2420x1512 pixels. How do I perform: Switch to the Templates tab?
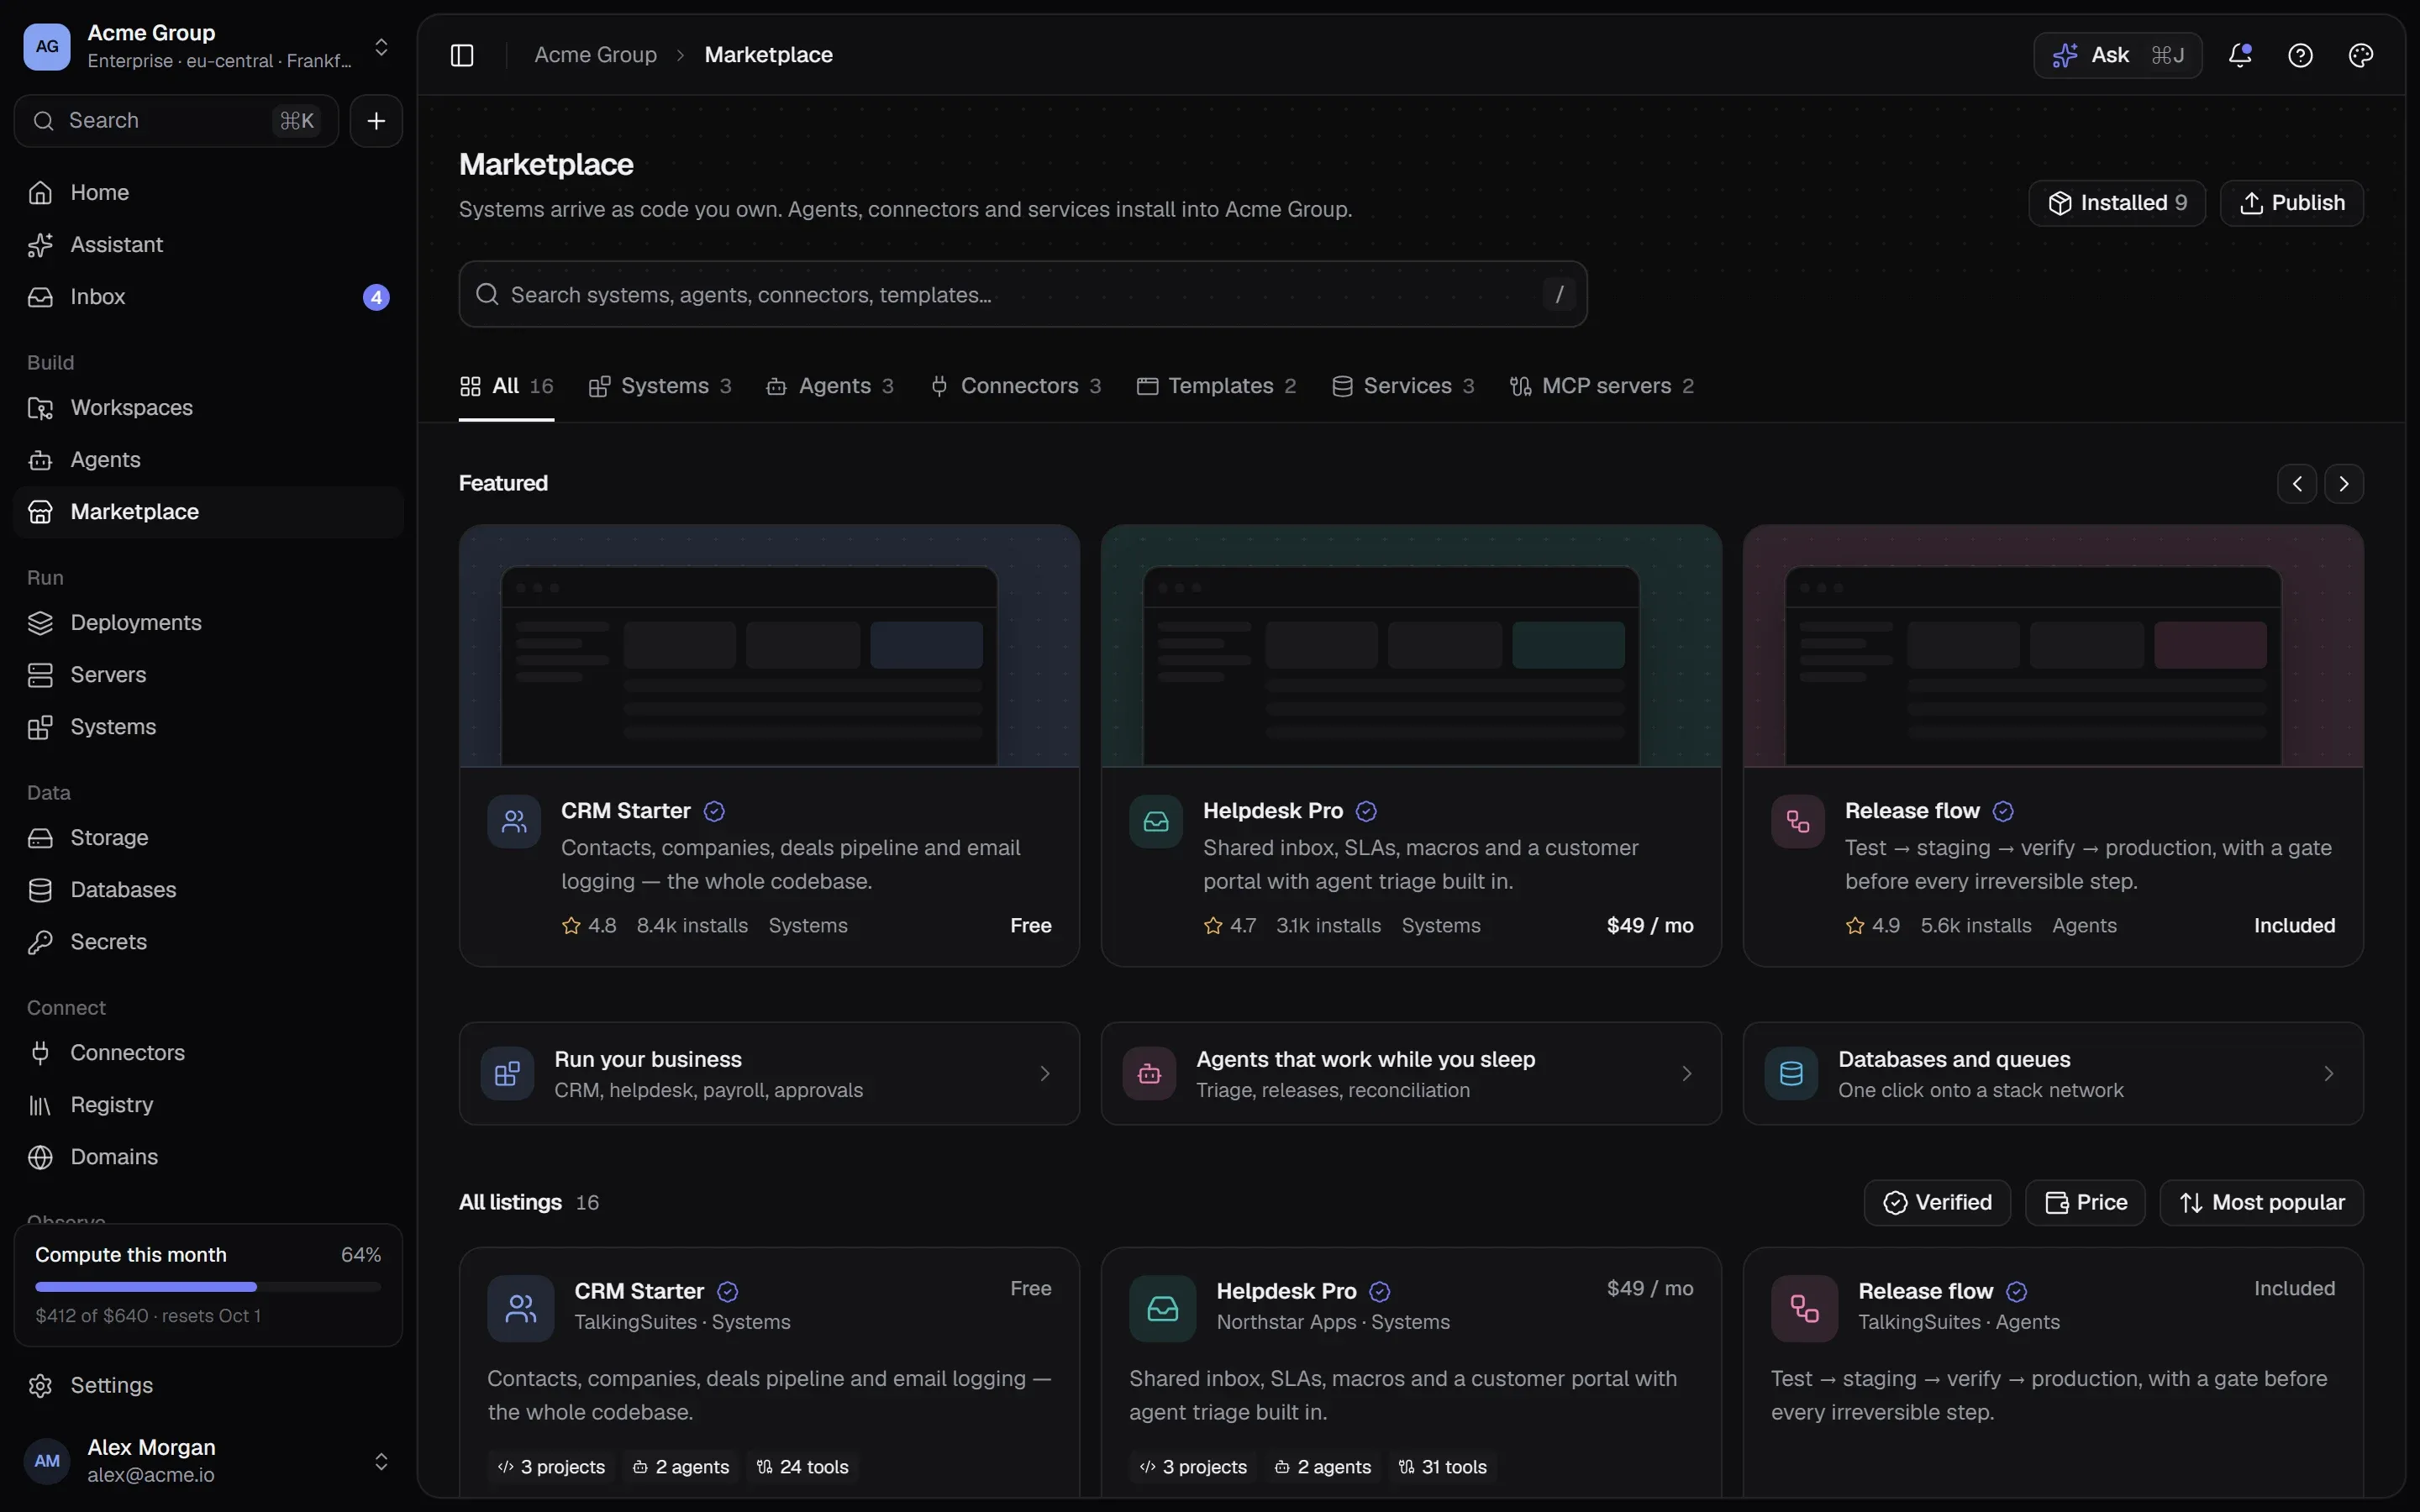1216,386
